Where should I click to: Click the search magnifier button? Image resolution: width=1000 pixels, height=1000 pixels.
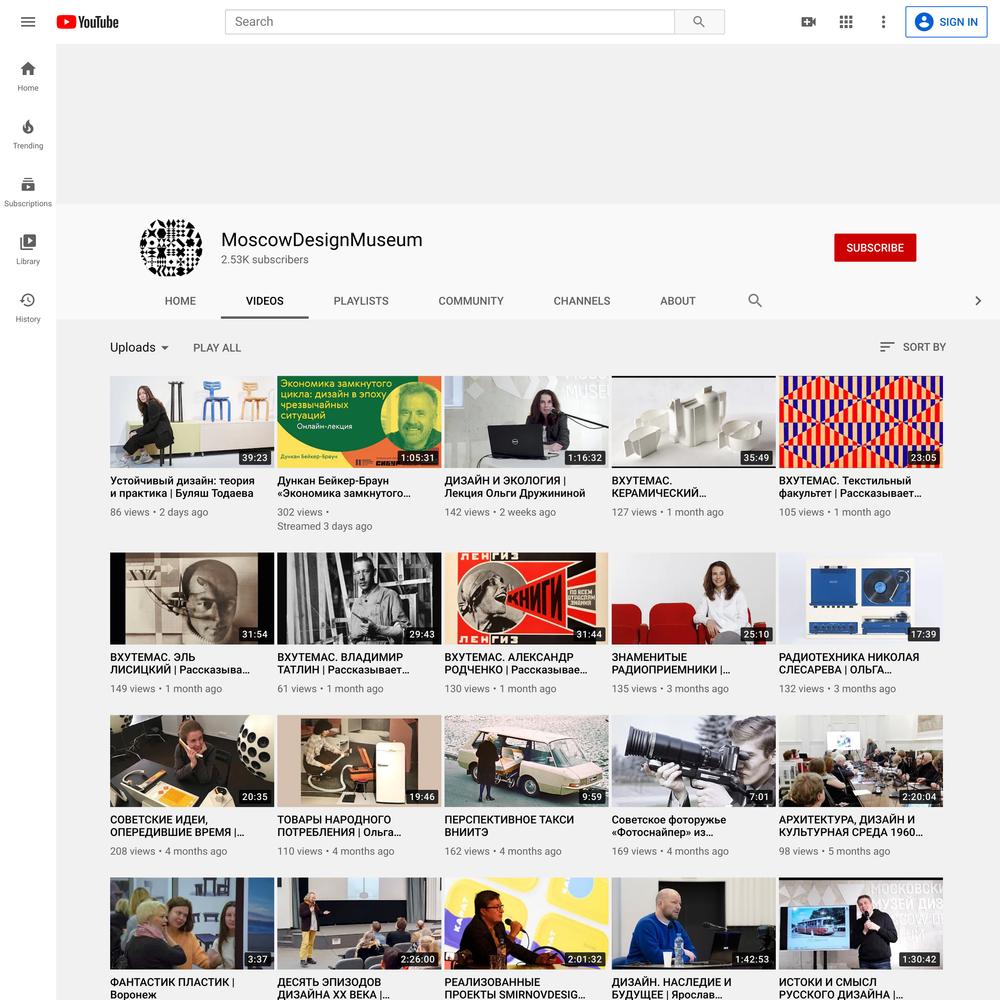pyautogui.click(x=699, y=22)
